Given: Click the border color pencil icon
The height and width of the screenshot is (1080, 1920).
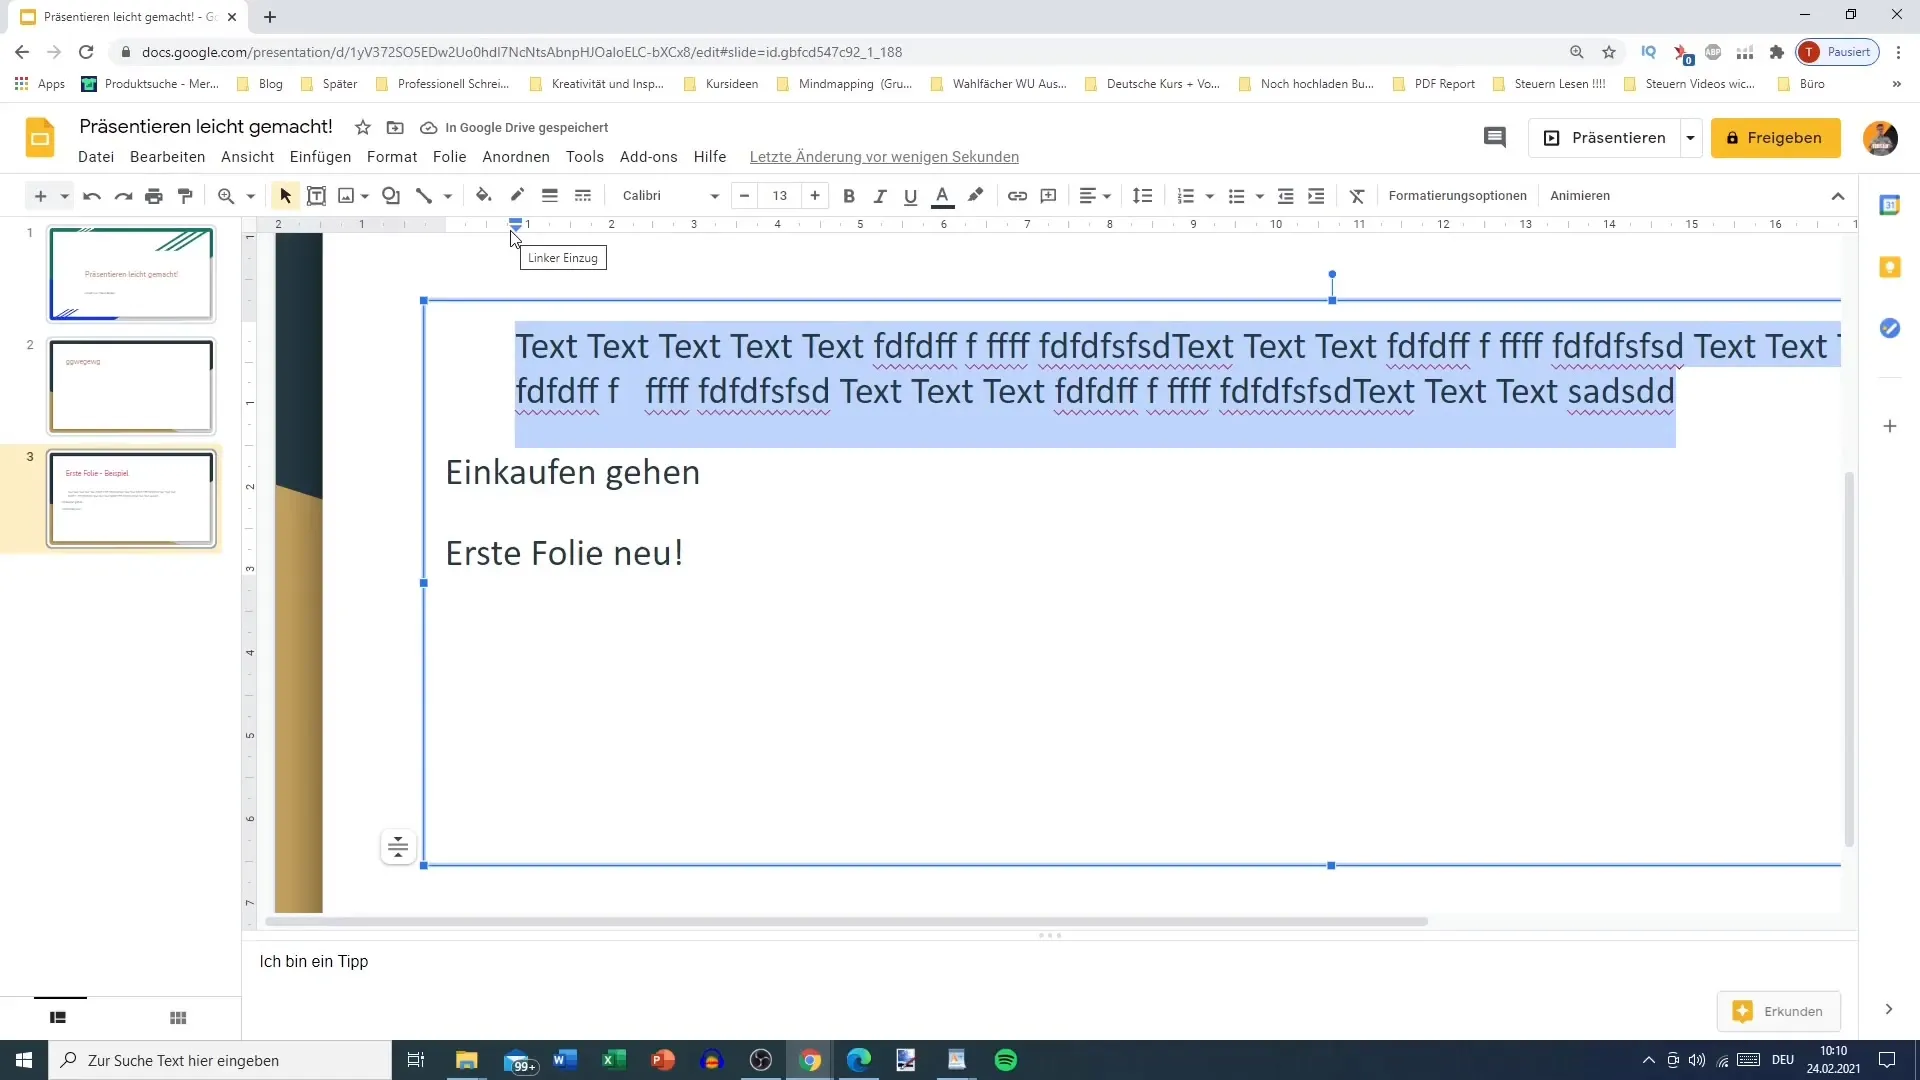Looking at the screenshot, I should coord(517,195).
